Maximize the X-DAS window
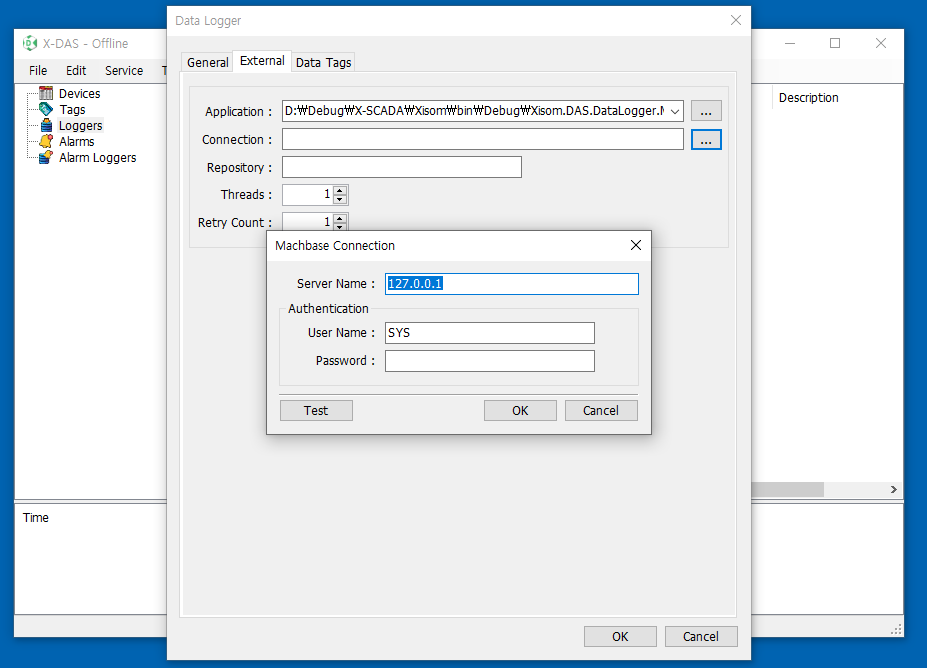Screen dimensions: 927x668 click(835, 43)
